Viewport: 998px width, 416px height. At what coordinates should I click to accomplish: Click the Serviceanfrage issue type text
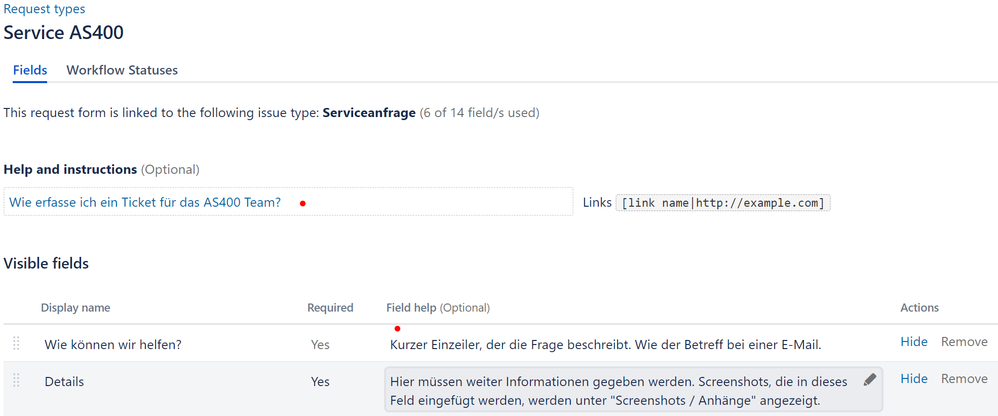(369, 113)
